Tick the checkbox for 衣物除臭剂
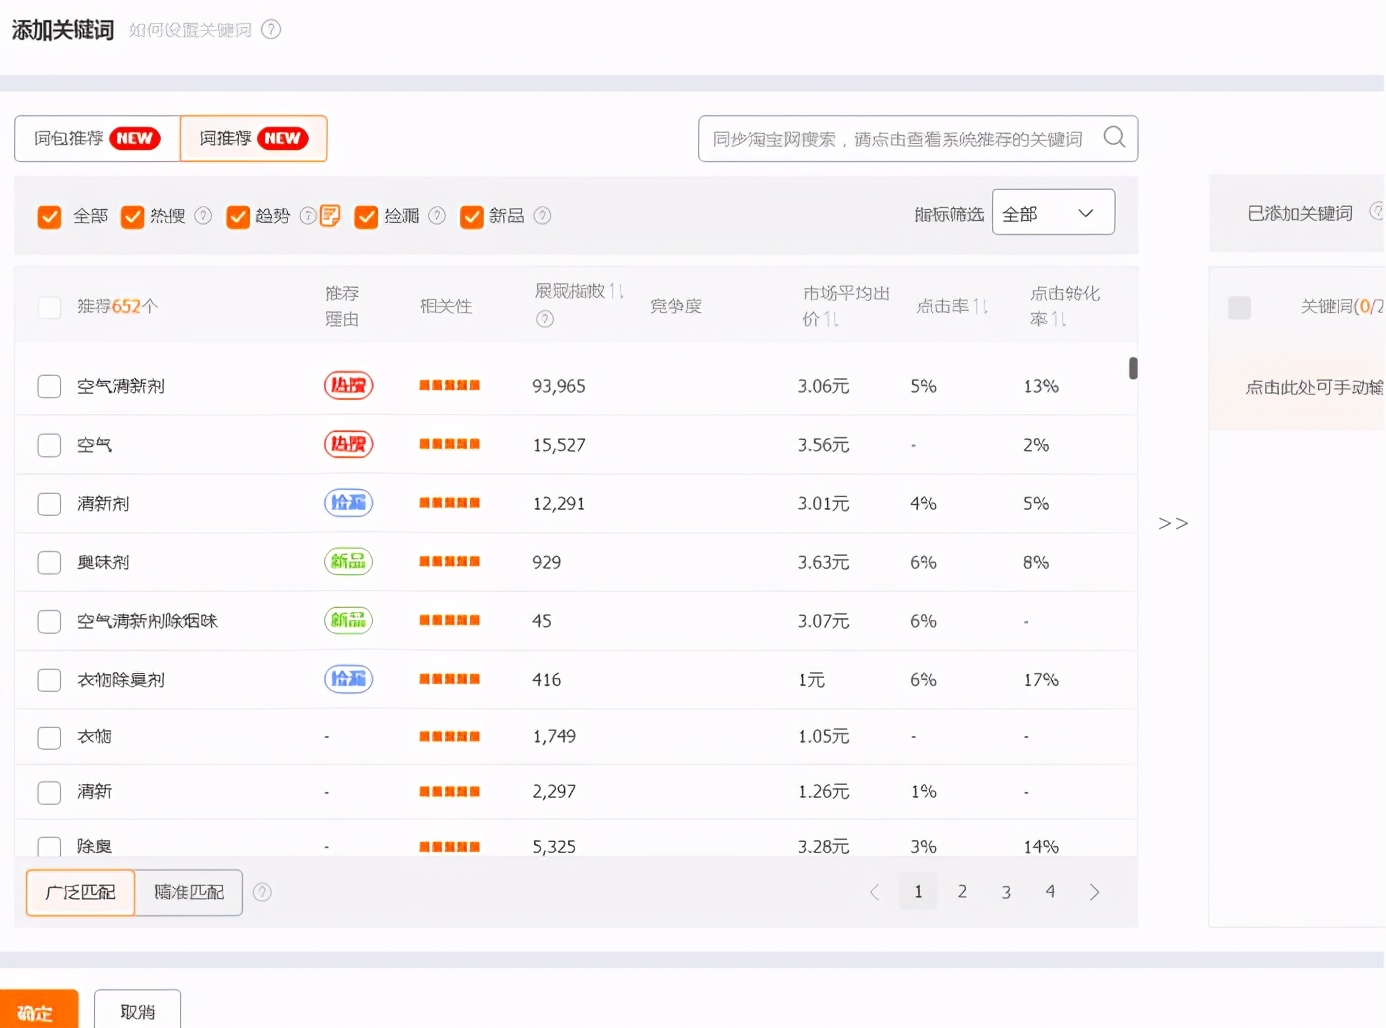This screenshot has width=1386, height=1028. (x=49, y=680)
